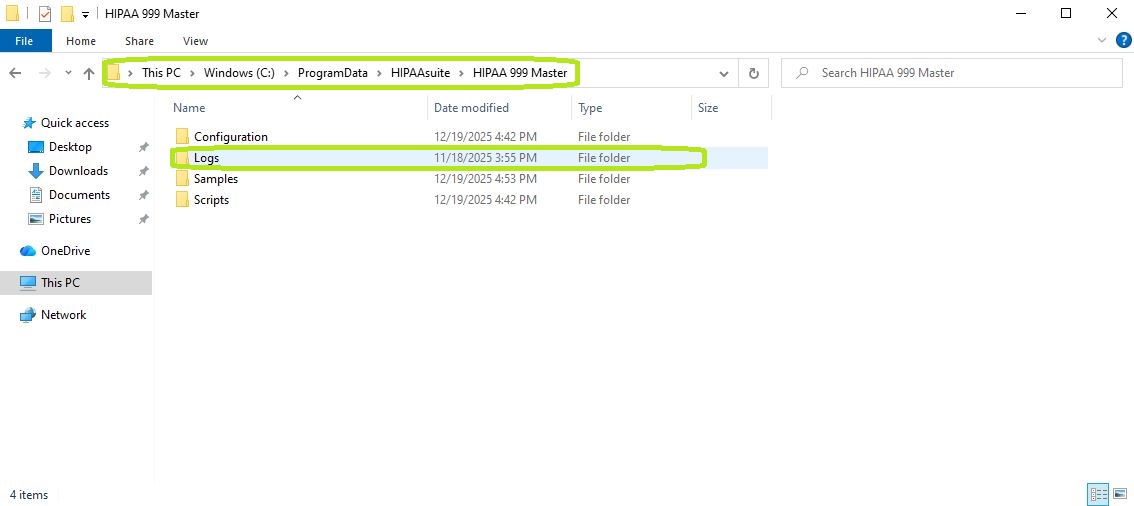Click HIPAAsuite breadcrumb

tap(421, 73)
